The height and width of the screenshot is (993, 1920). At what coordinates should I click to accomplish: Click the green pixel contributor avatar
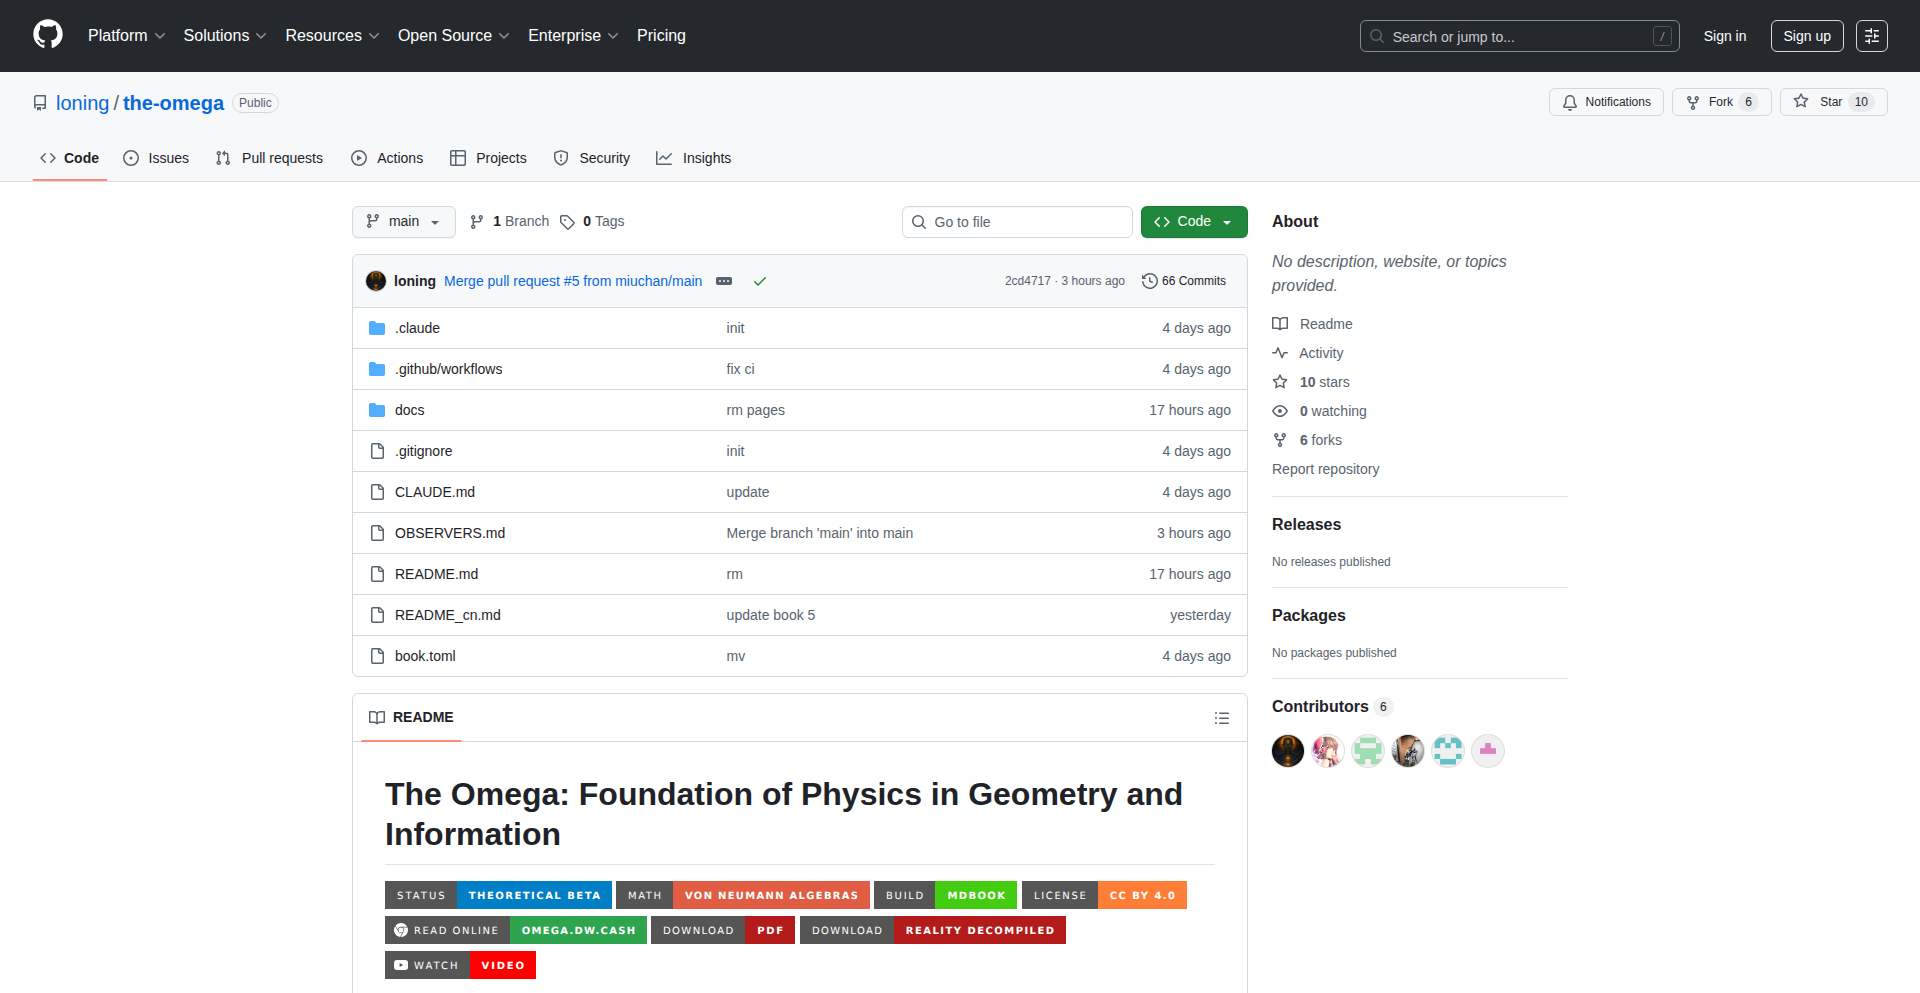1368,751
